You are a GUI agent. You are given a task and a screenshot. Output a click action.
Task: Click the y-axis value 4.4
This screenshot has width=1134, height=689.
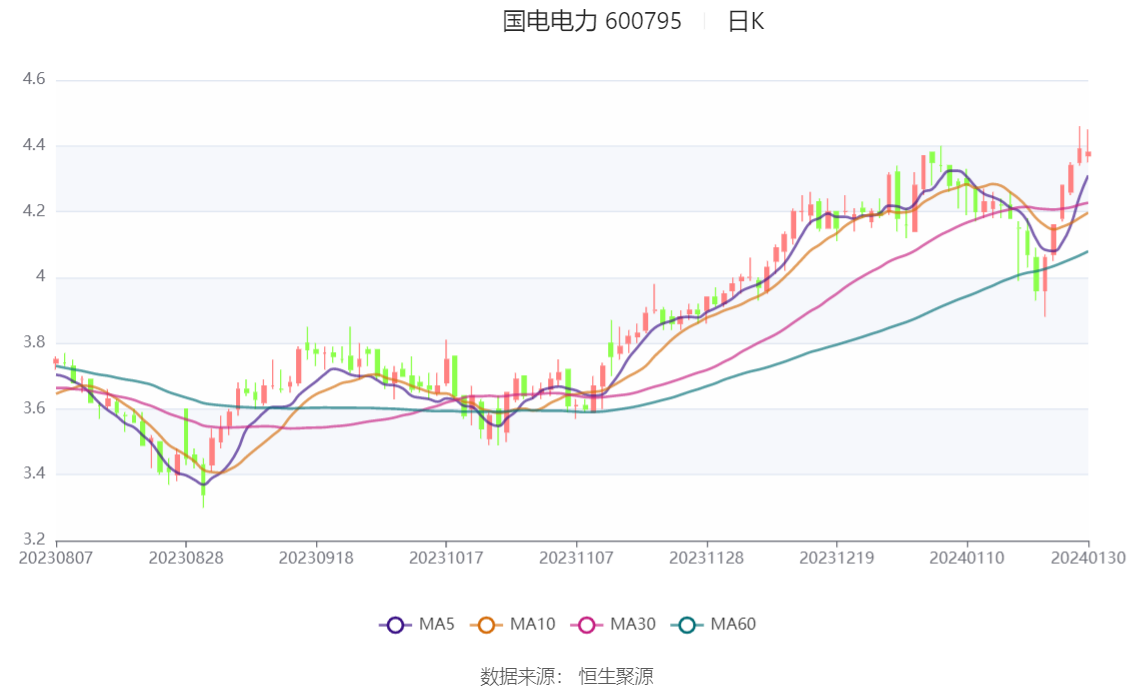point(34,145)
